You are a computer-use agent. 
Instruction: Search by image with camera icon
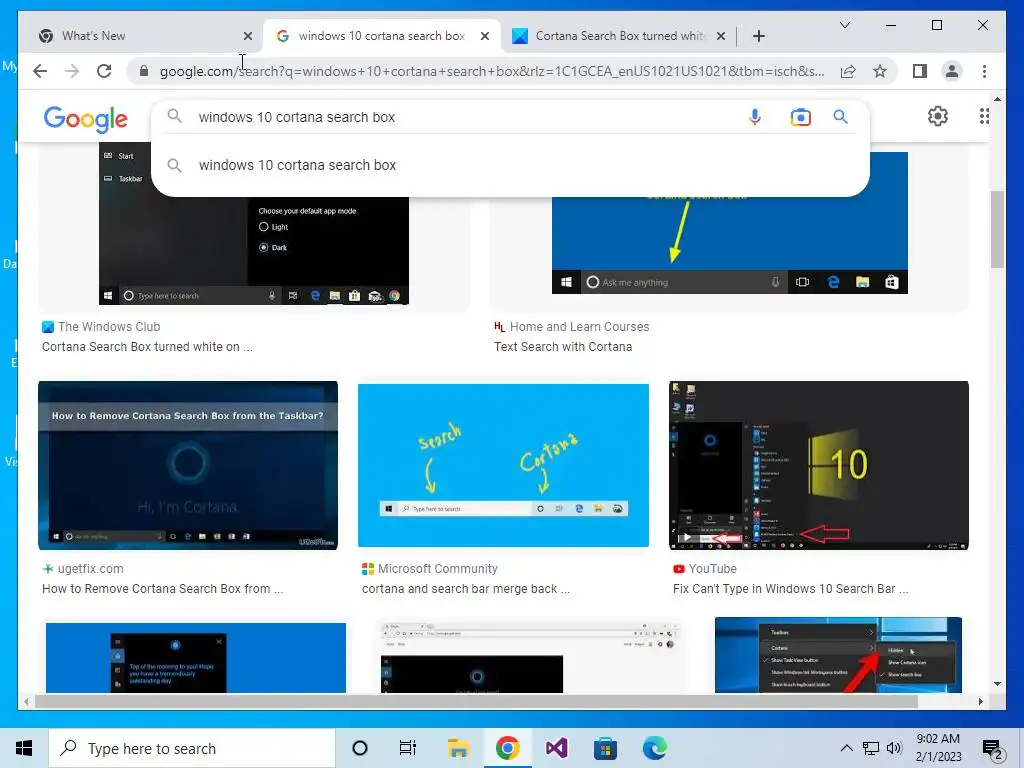click(x=800, y=117)
